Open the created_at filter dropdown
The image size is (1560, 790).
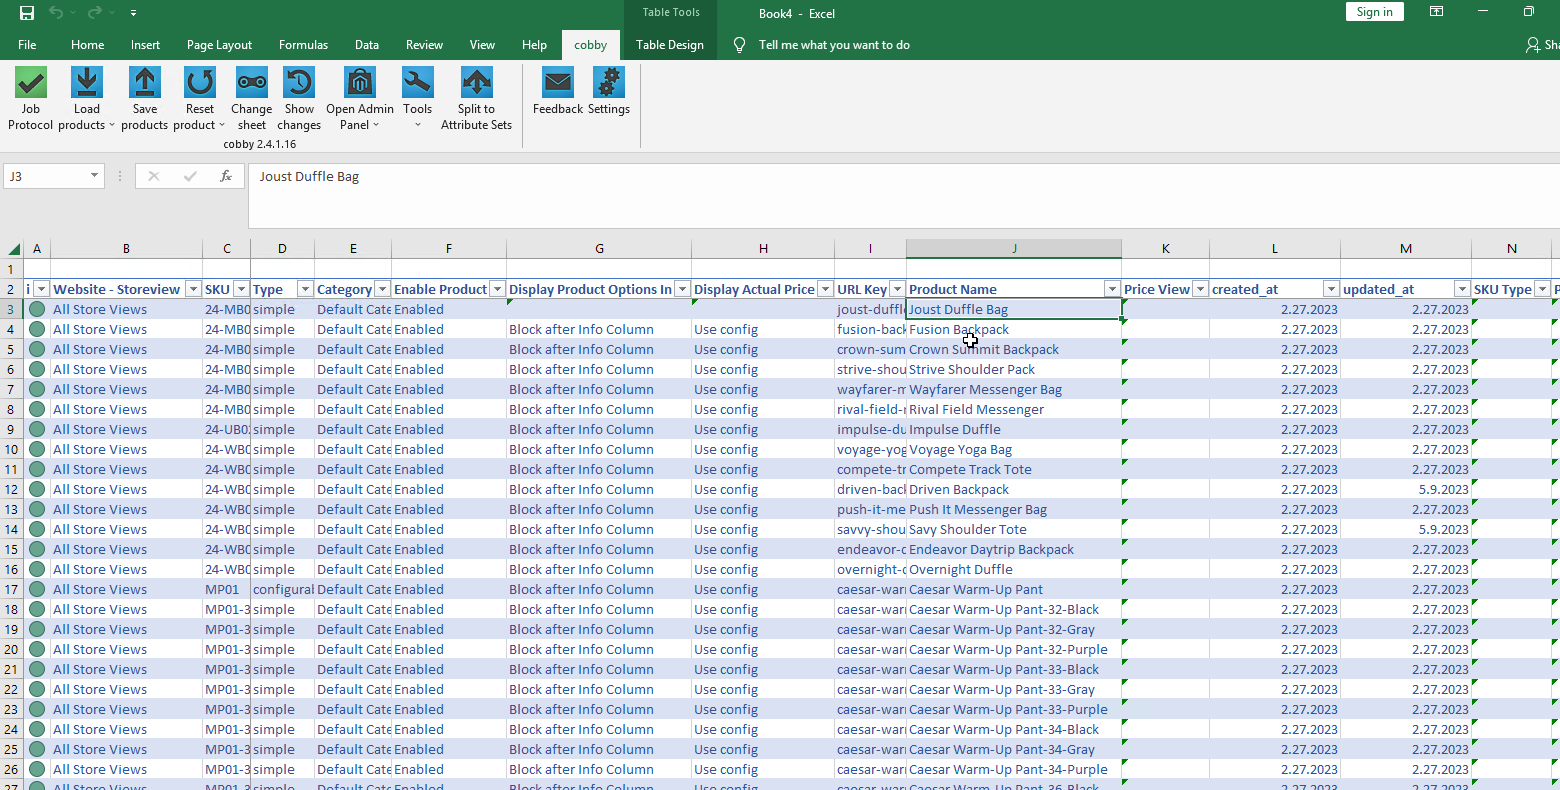(x=1331, y=289)
